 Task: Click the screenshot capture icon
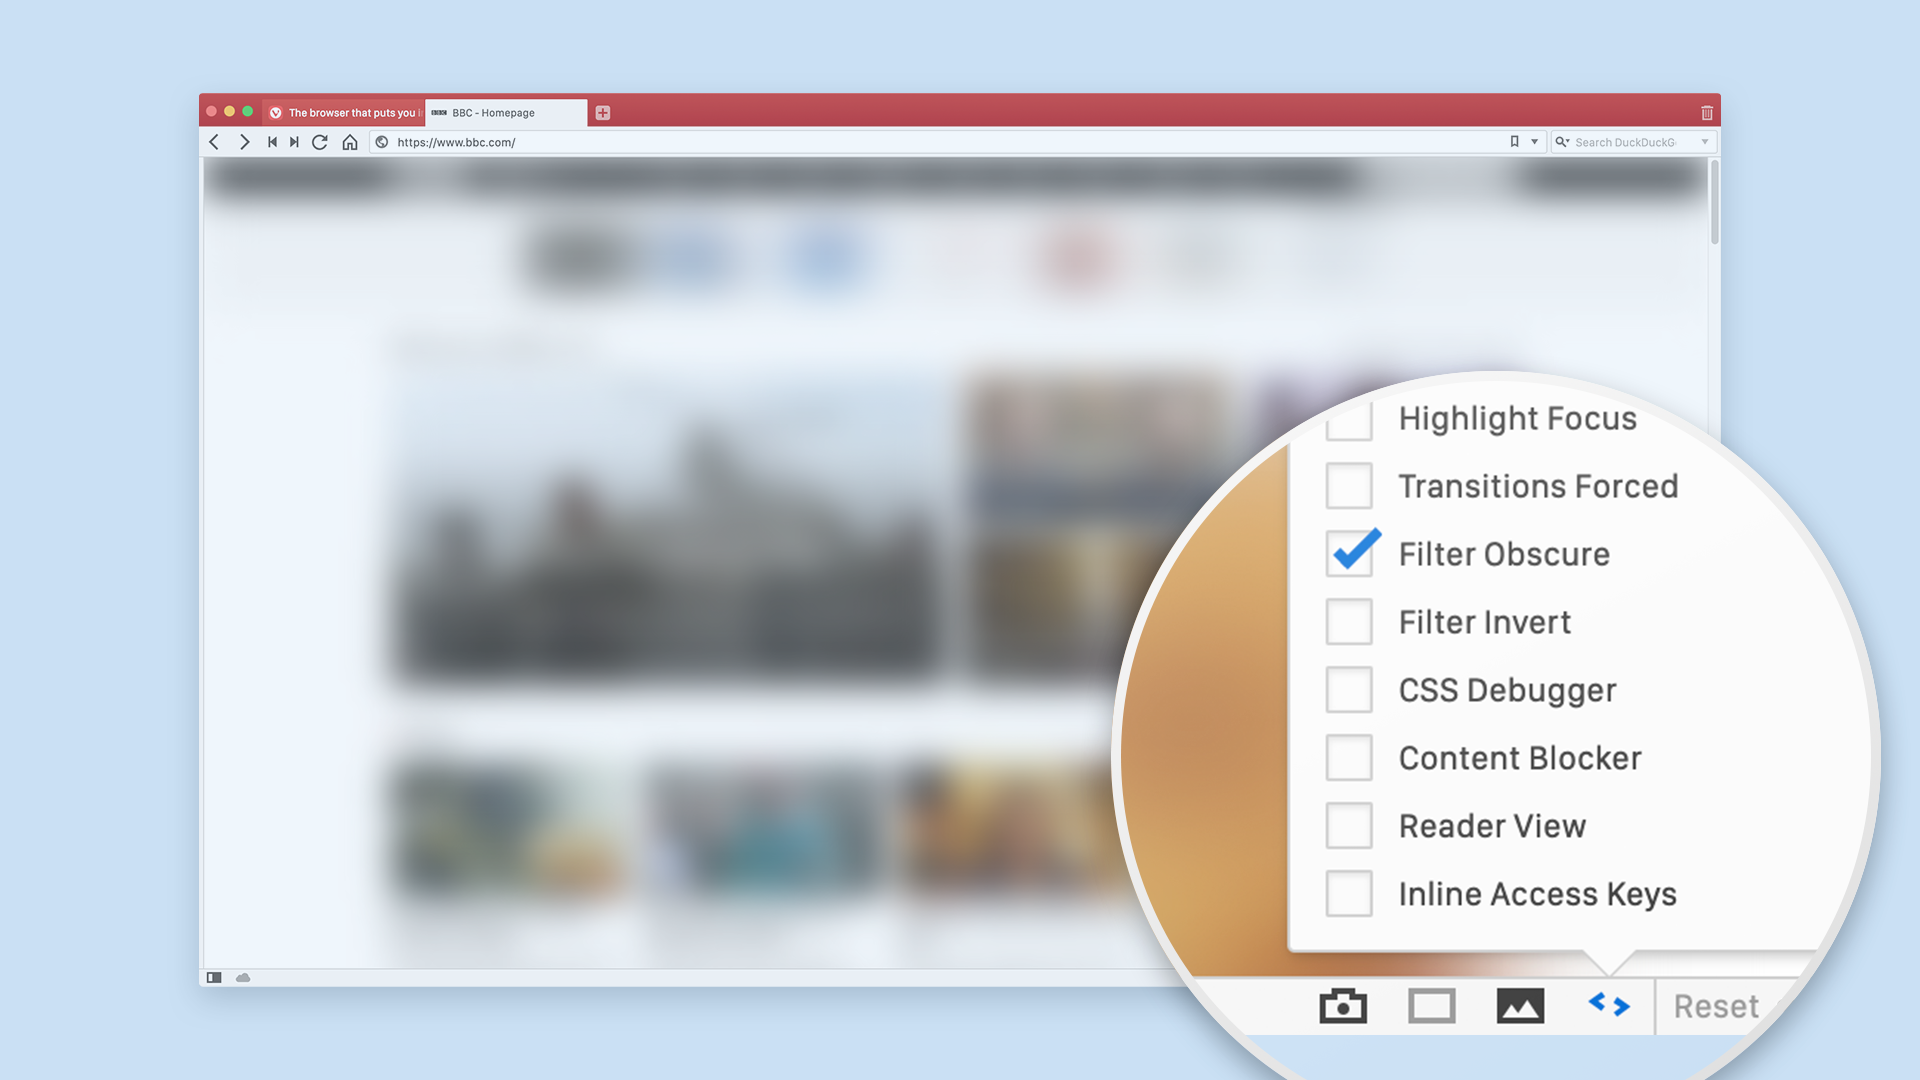click(1344, 1005)
